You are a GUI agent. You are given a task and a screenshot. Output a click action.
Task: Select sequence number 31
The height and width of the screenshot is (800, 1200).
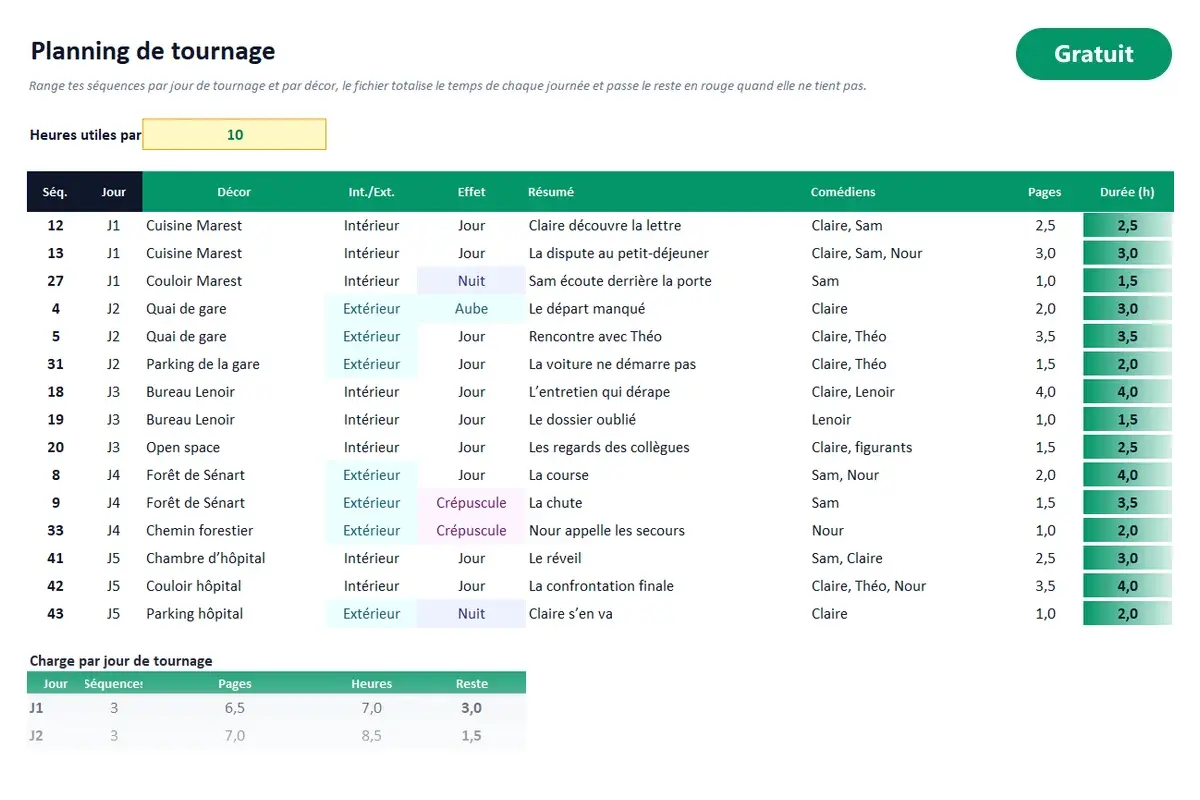55,365
